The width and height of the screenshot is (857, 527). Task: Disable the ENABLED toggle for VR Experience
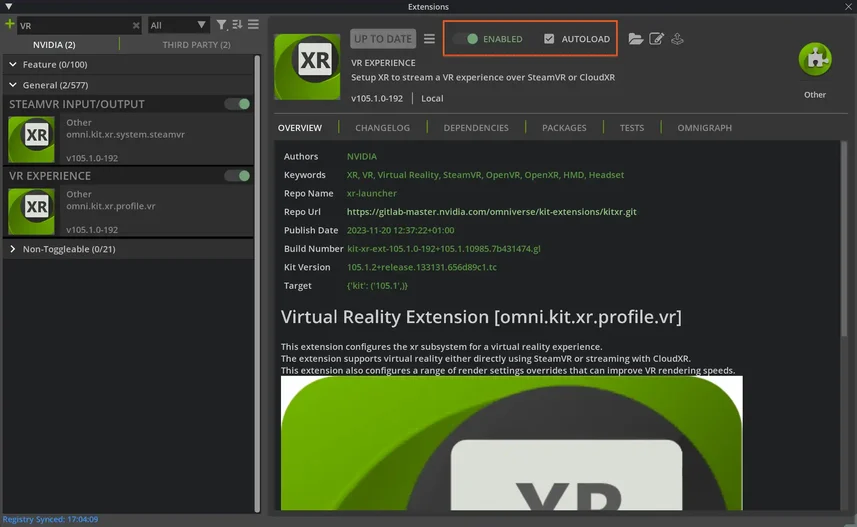pos(466,39)
